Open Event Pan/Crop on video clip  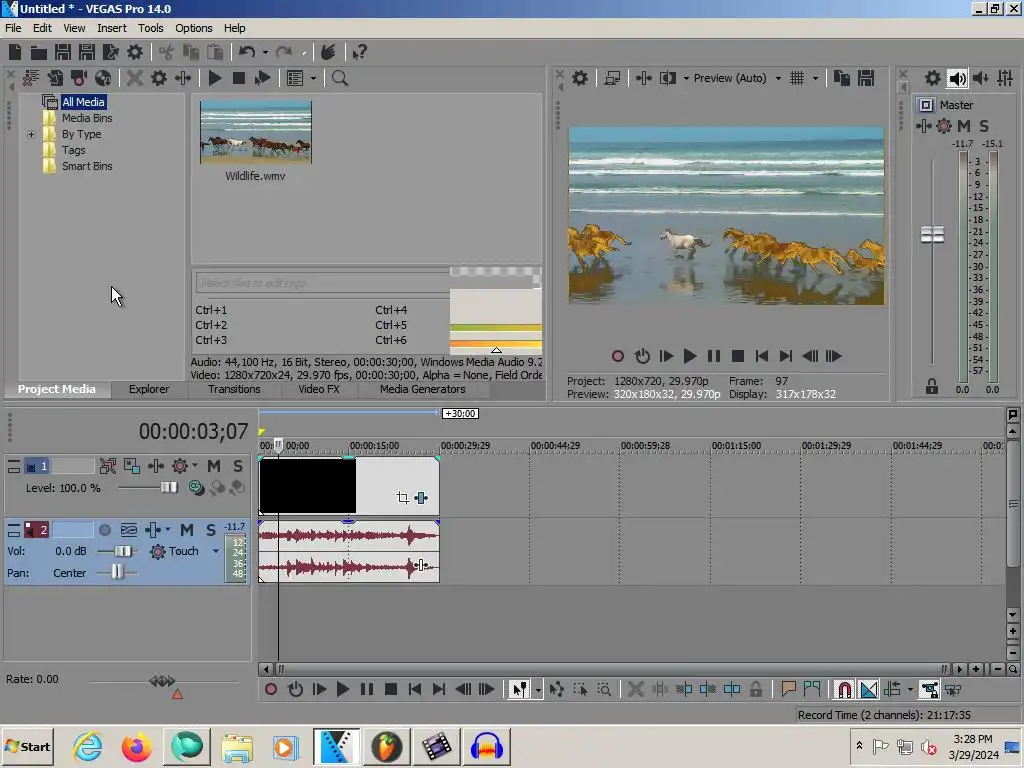(403, 498)
